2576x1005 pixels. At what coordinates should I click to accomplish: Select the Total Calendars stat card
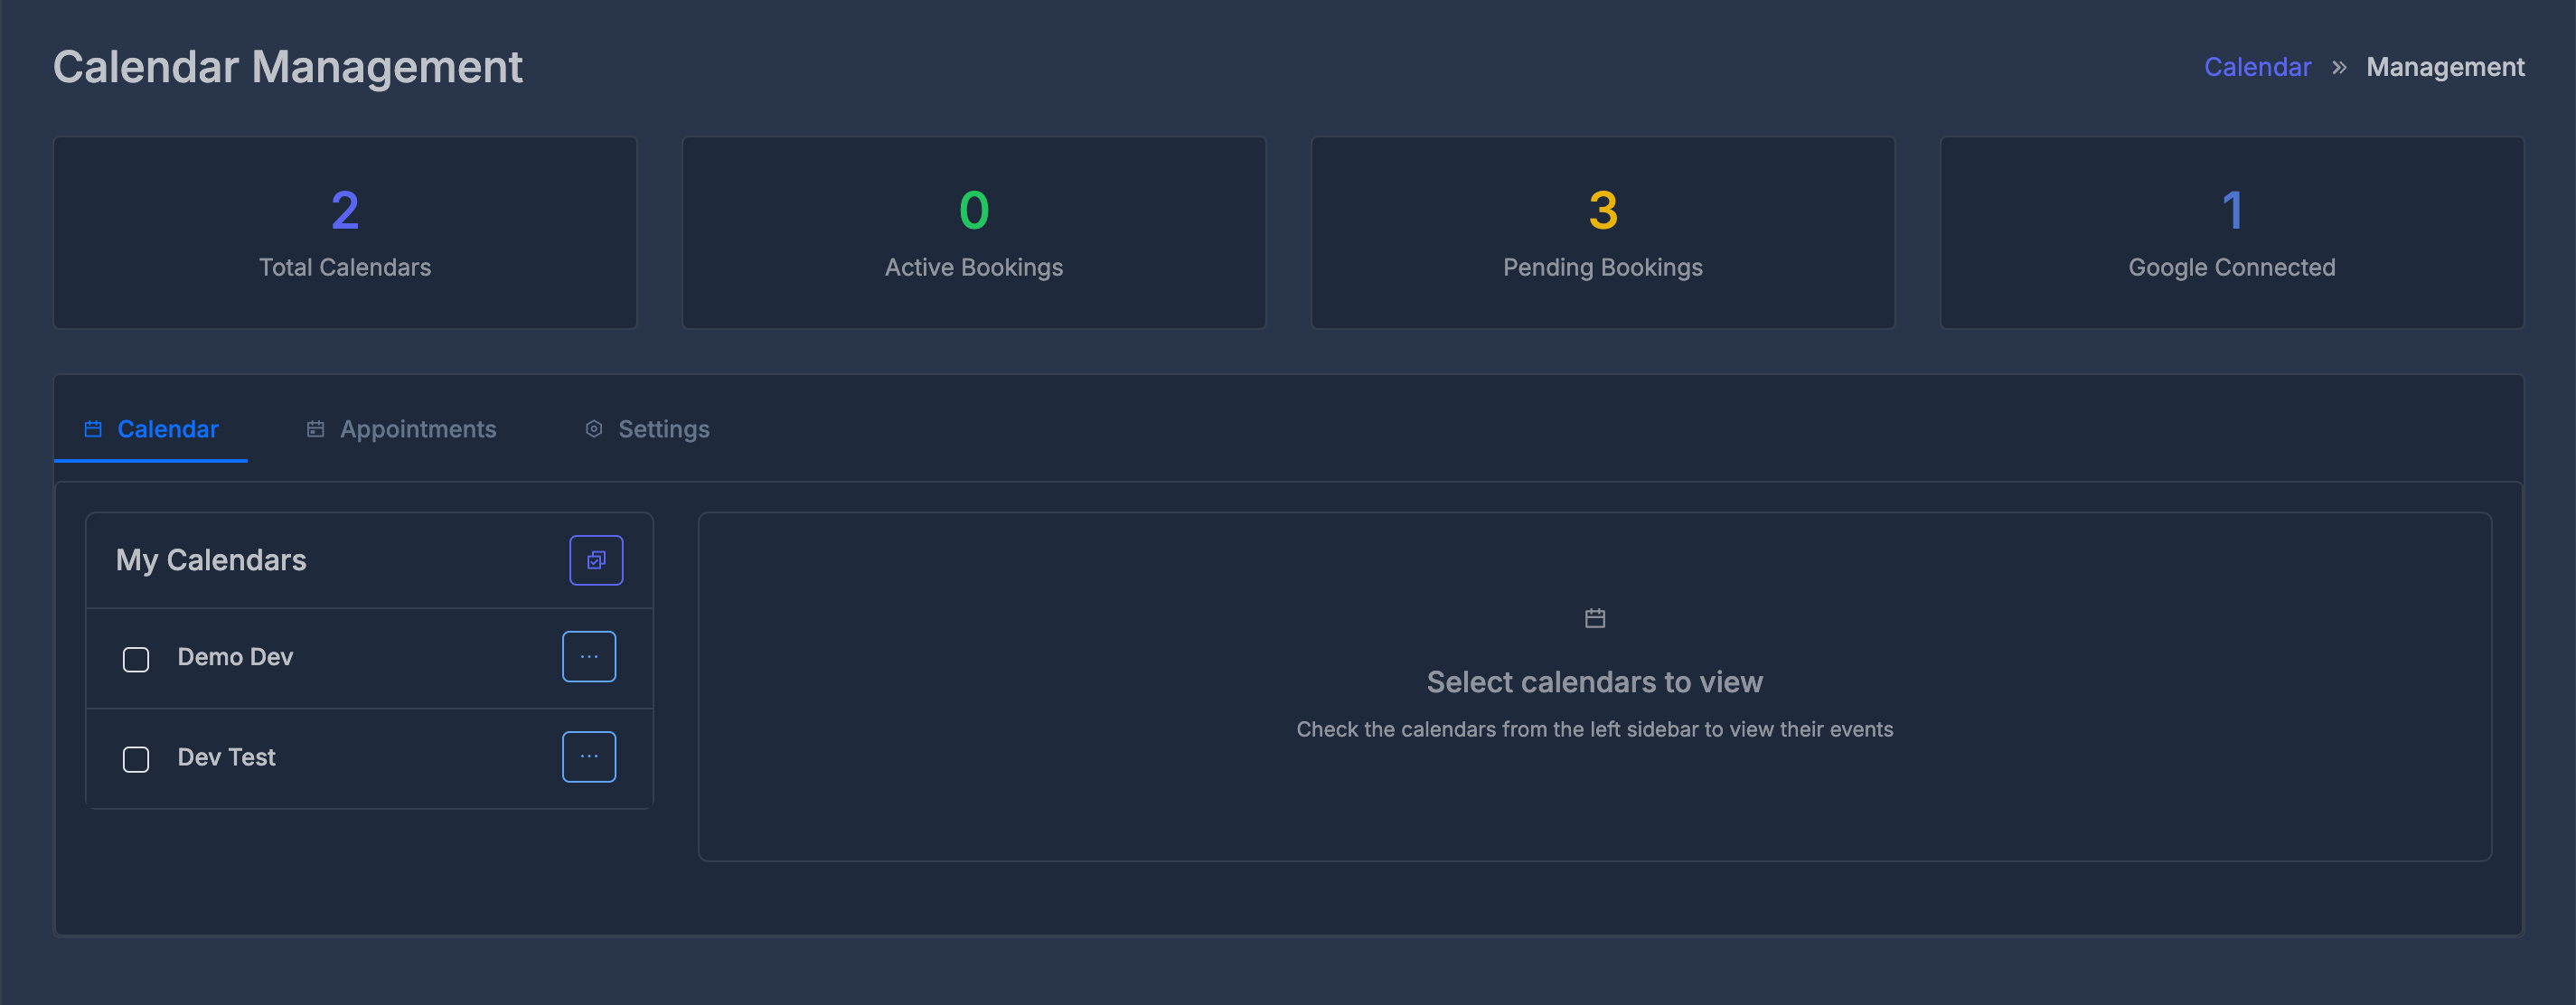(345, 233)
